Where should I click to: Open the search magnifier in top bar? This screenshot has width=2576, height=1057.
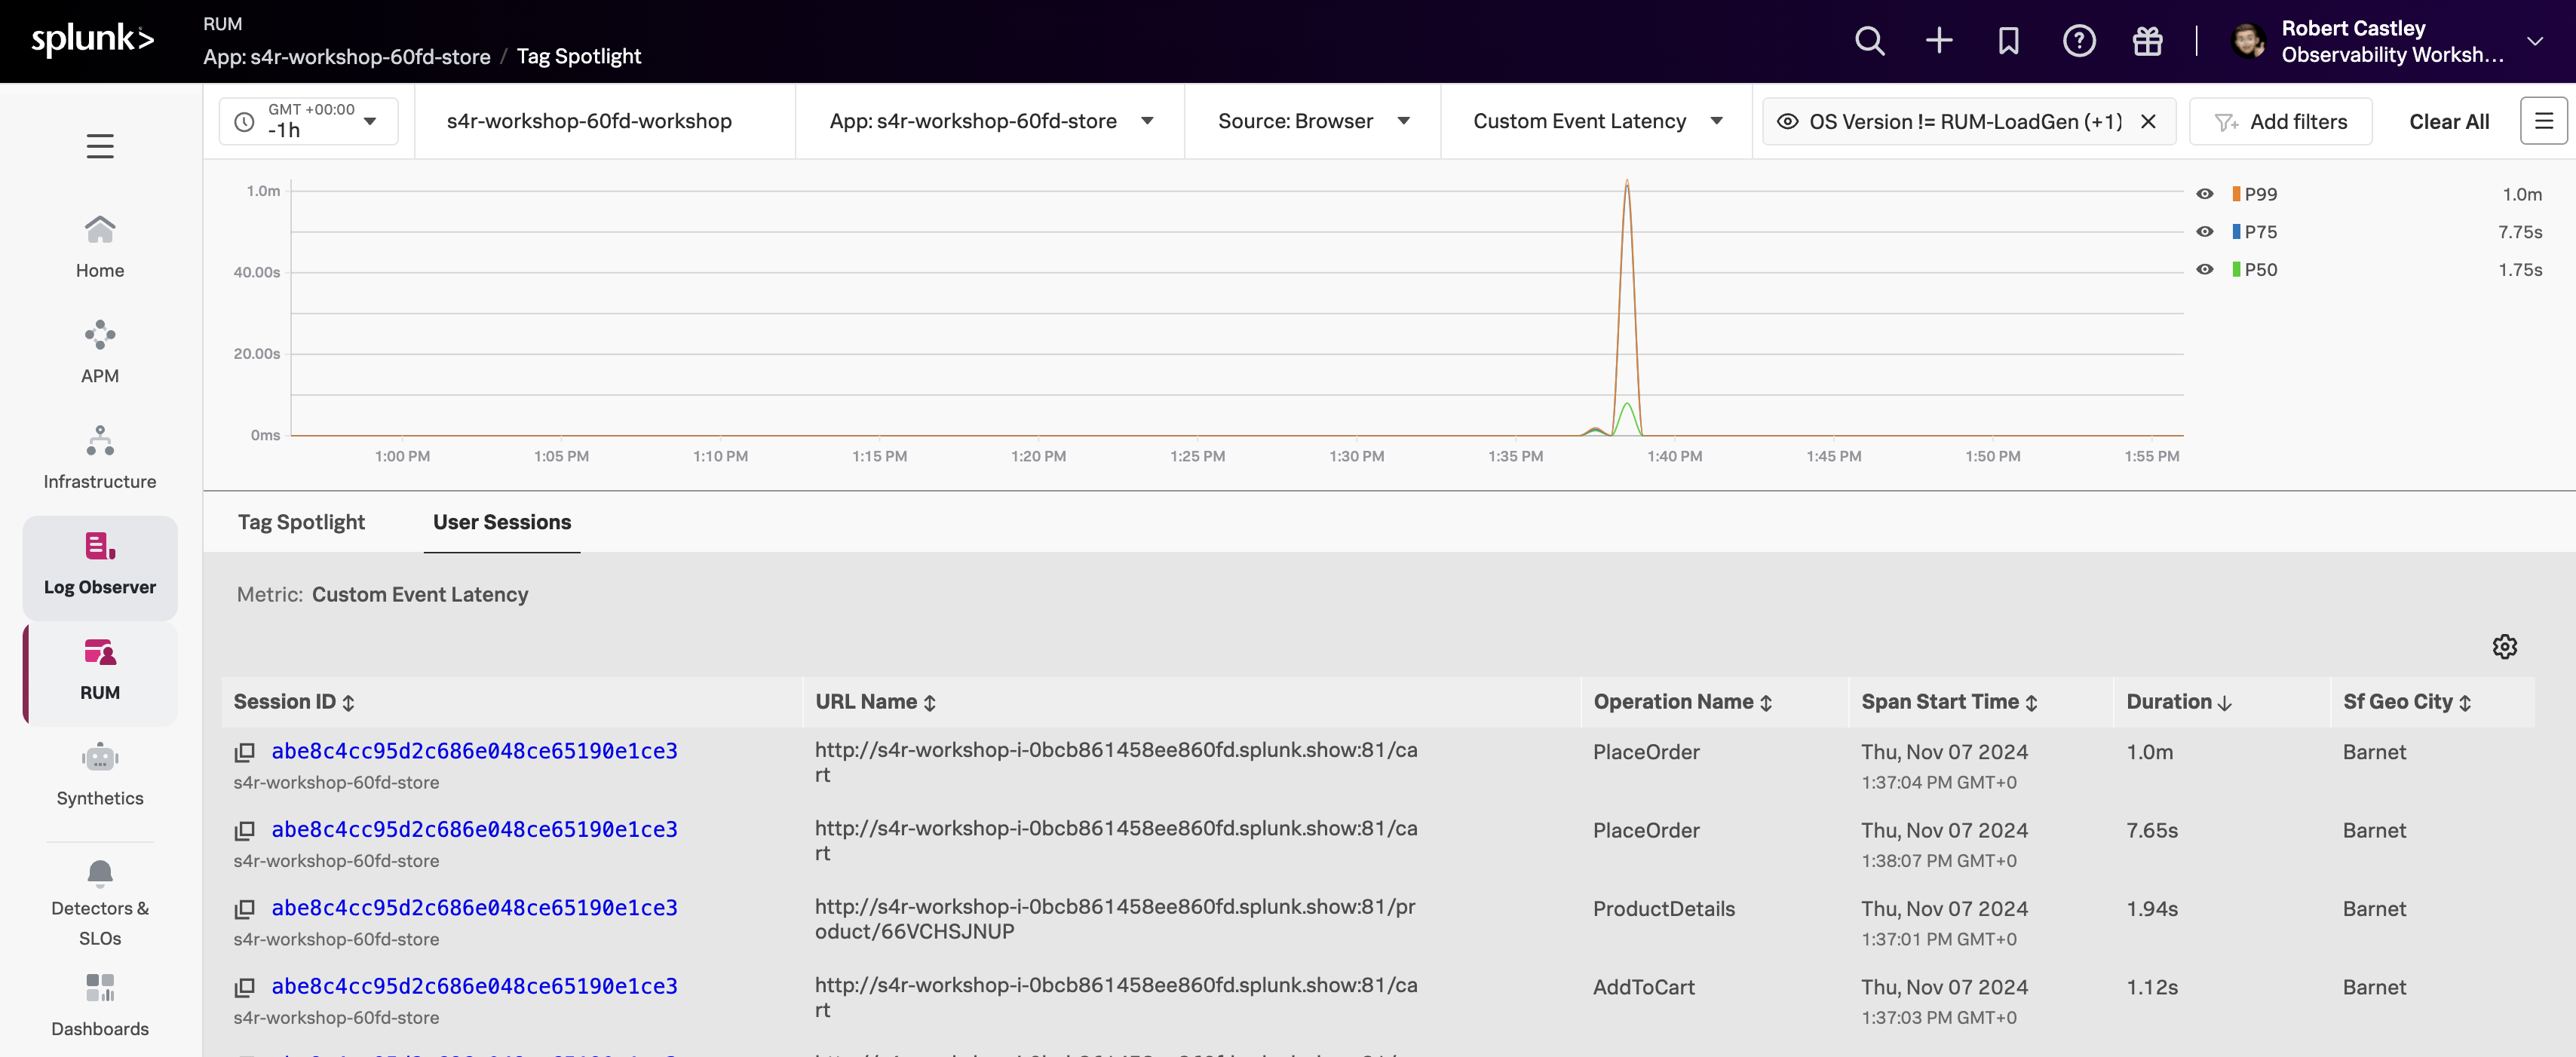point(1869,41)
